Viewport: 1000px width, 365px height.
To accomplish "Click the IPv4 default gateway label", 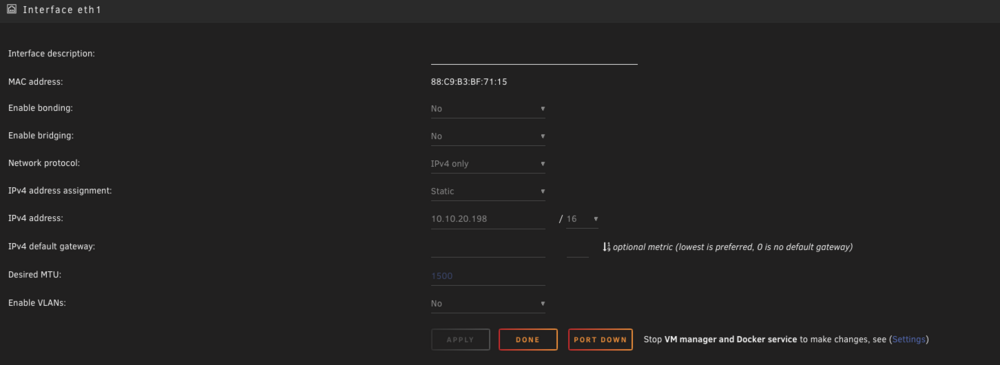I will [52, 246].
